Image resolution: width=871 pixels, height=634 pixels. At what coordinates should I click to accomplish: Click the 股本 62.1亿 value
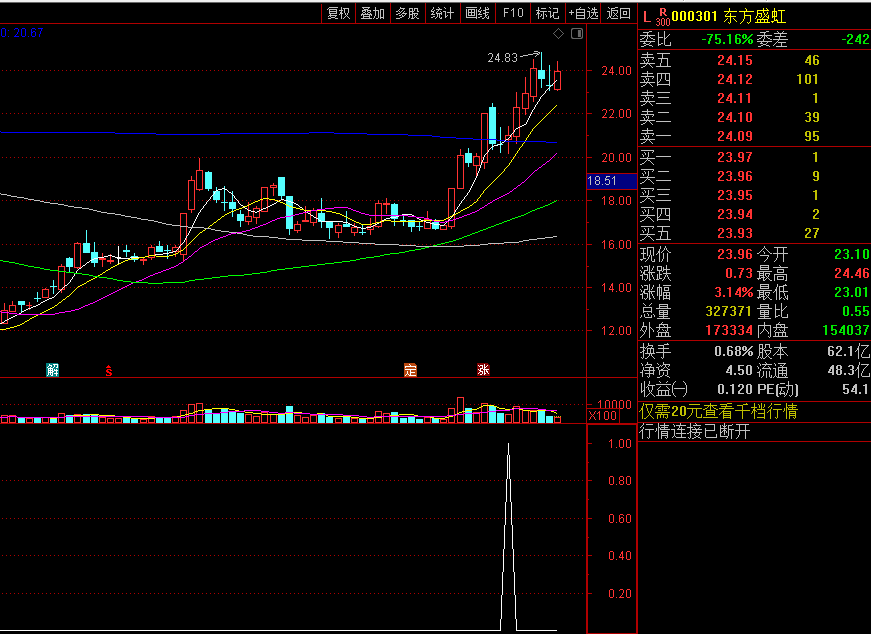849,352
